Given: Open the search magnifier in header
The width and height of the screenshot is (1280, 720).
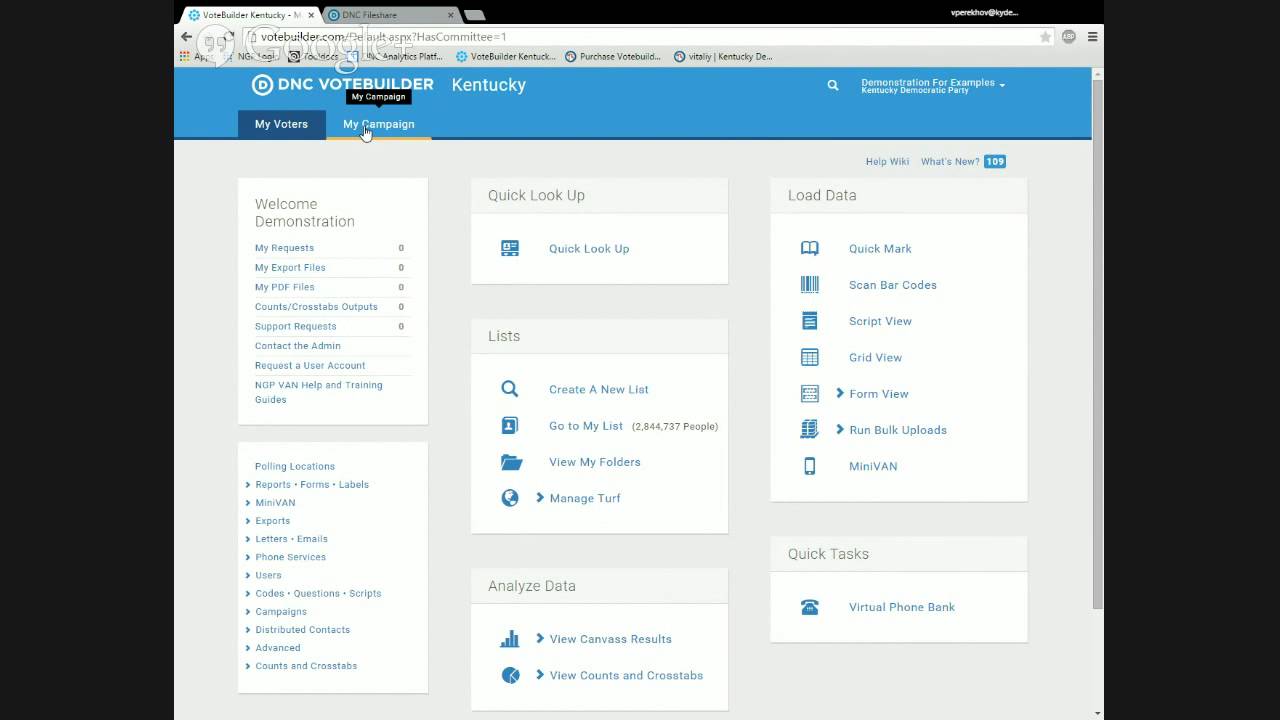Looking at the screenshot, I should (833, 86).
